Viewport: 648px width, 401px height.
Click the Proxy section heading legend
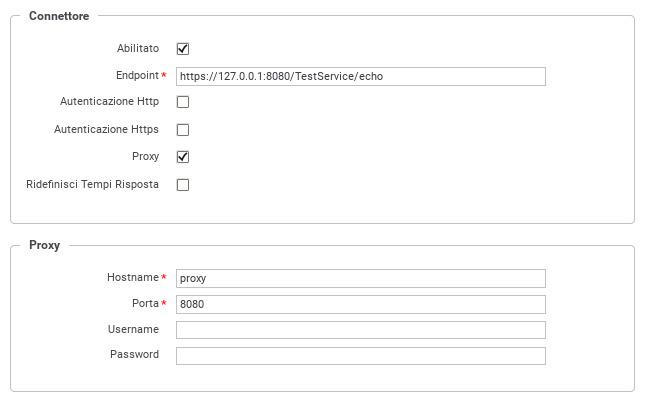click(45, 245)
